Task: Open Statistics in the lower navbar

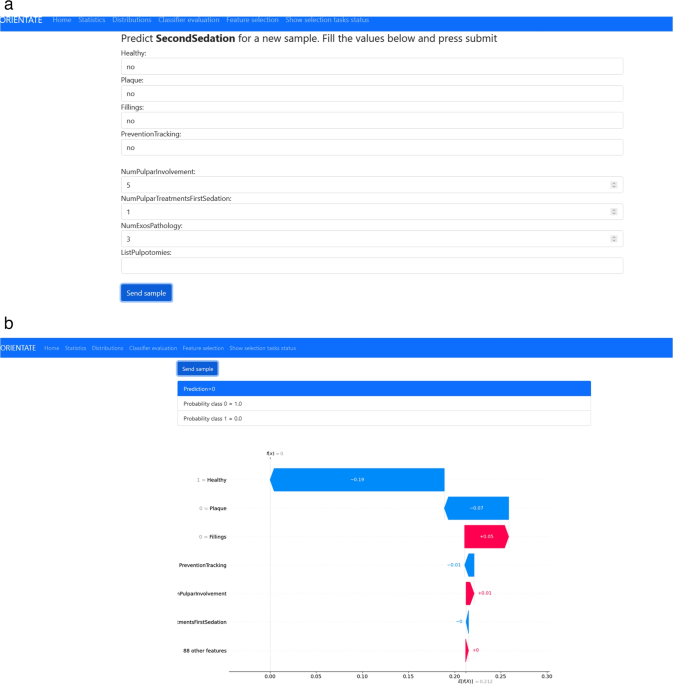Action: pos(76,348)
